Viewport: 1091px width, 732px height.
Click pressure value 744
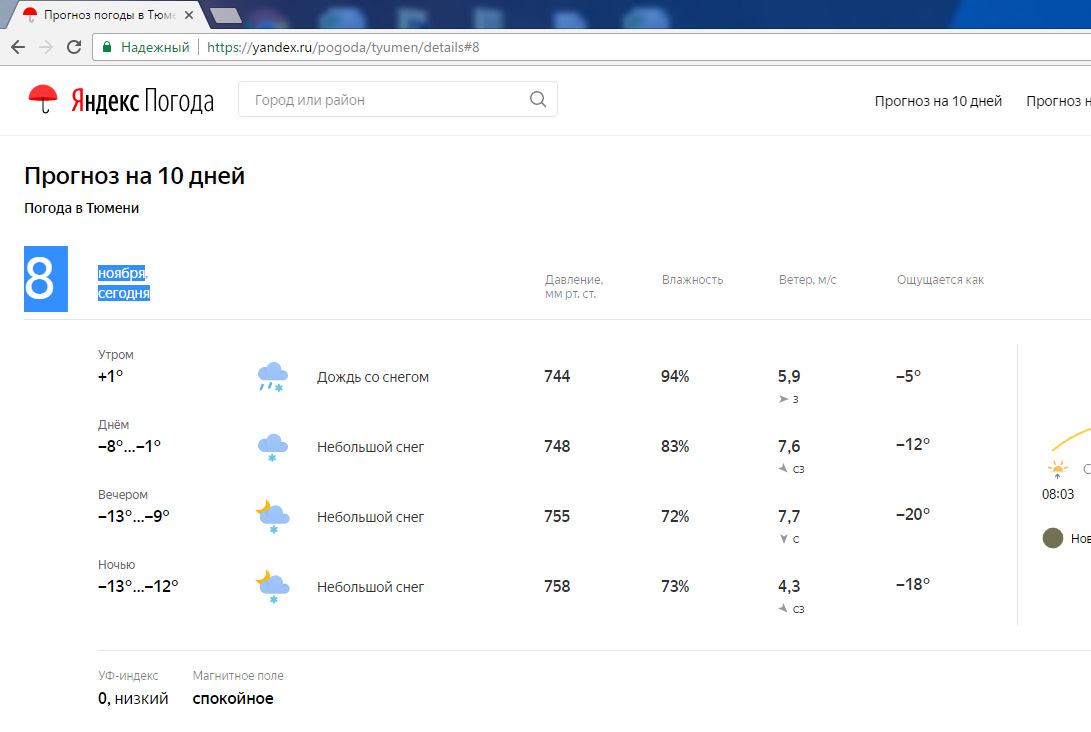pos(557,376)
